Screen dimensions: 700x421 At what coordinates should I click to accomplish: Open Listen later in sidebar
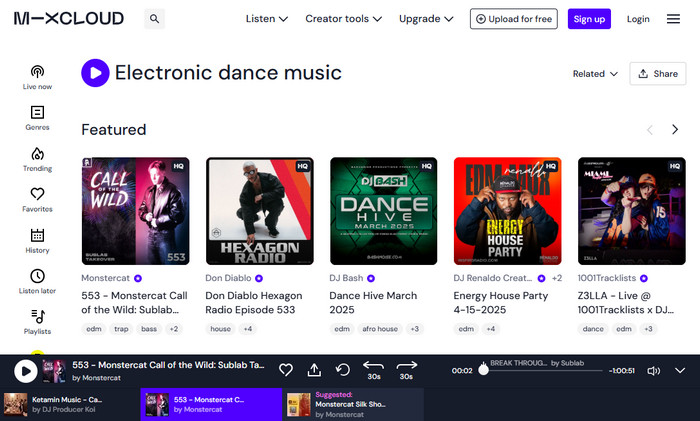38,281
